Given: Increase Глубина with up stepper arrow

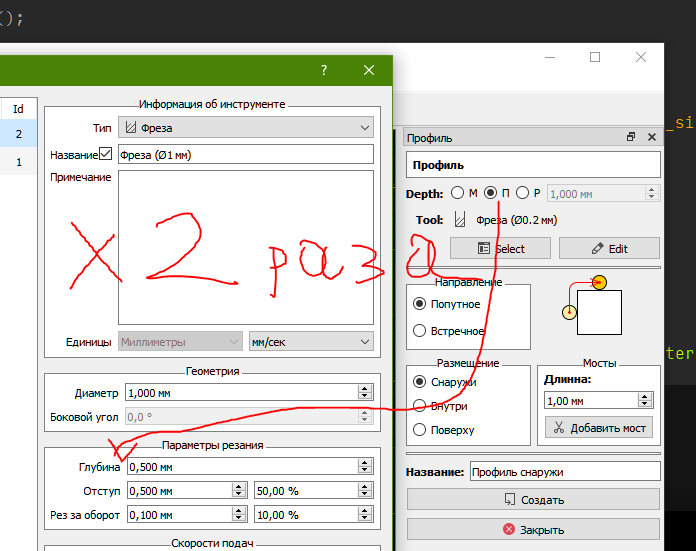Looking at the screenshot, I should pos(365,463).
